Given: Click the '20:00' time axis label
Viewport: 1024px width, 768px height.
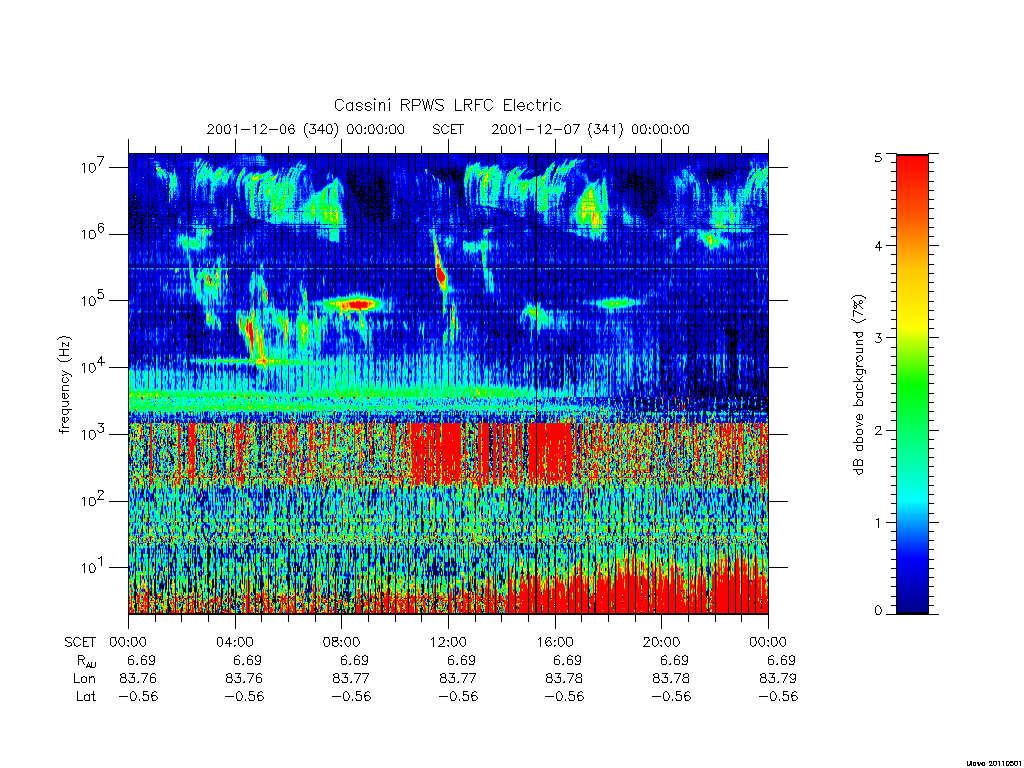Looking at the screenshot, I should tap(662, 642).
